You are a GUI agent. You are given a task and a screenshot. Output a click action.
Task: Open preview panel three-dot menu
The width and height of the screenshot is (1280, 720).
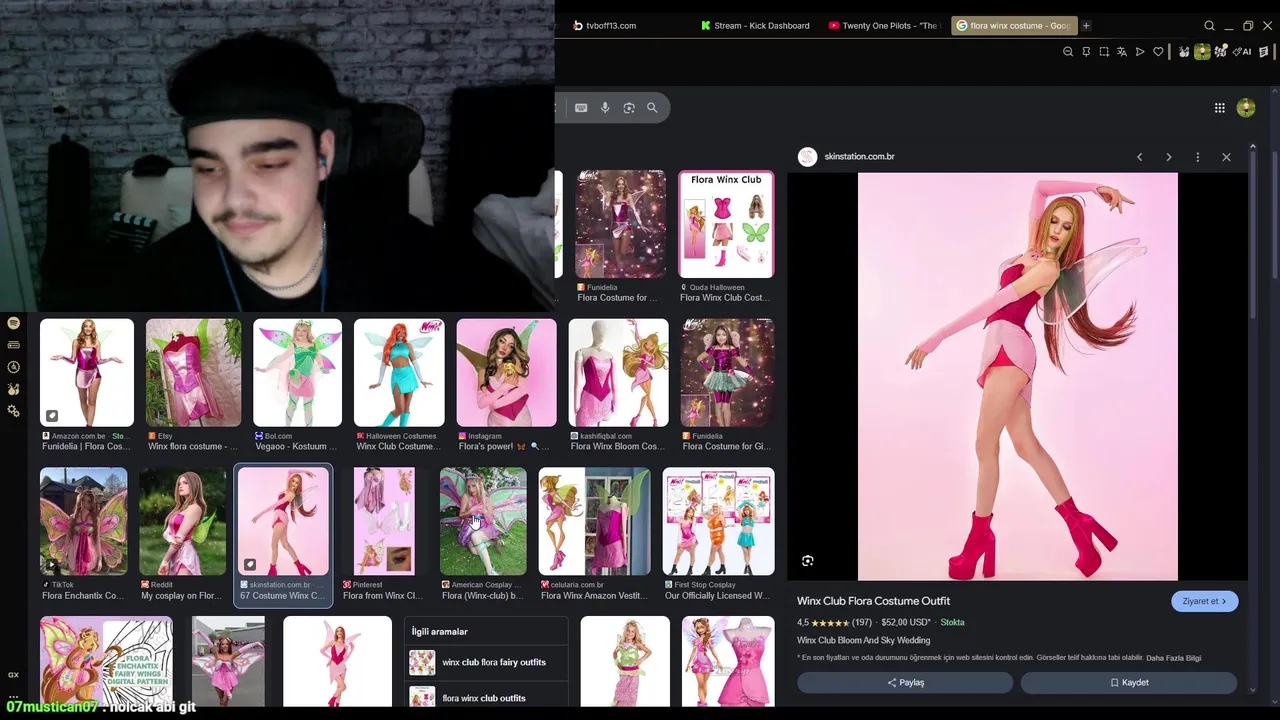[1197, 157]
